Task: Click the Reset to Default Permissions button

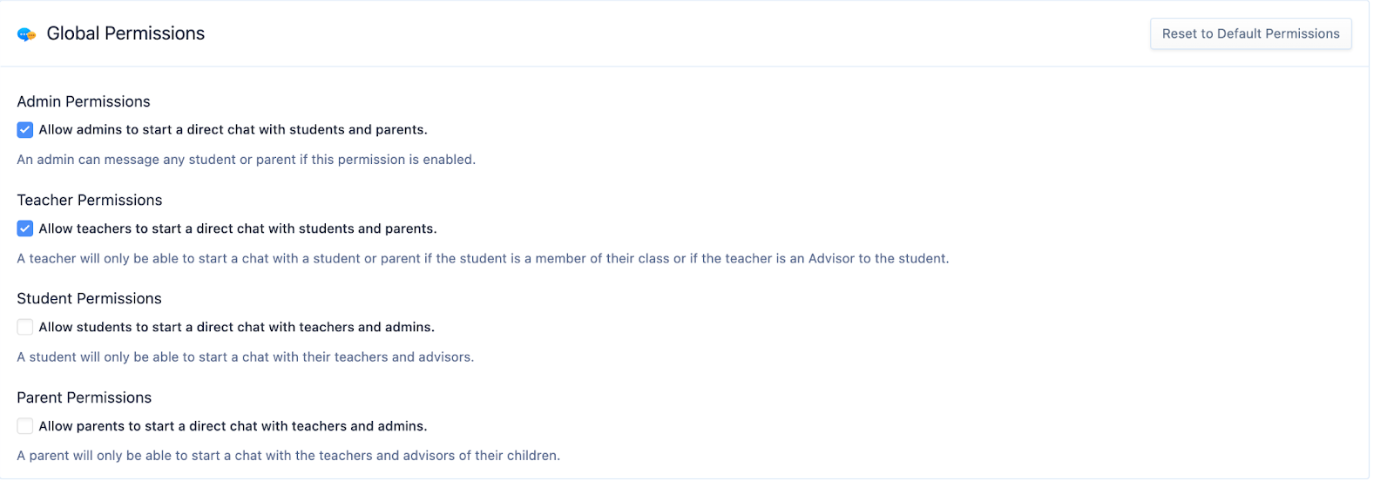Action: click(x=1250, y=34)
